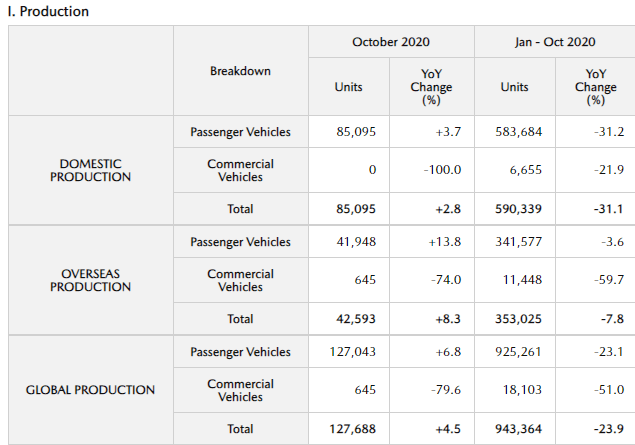635x445 pixels.
Task: Click the GLOBAL PRODUCTION row label
Action: point(91,390)
